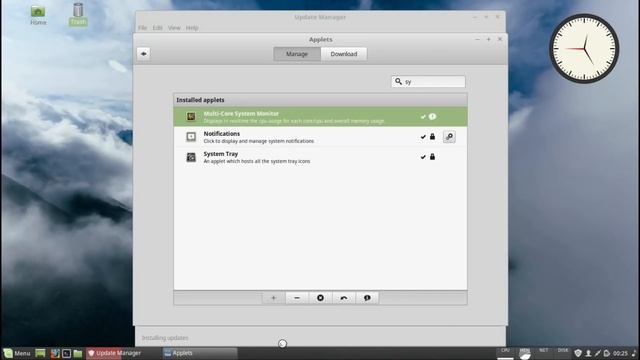Click the Multi-Core System Monitor applet icon
640x360 pixels.
coord(191,117)
